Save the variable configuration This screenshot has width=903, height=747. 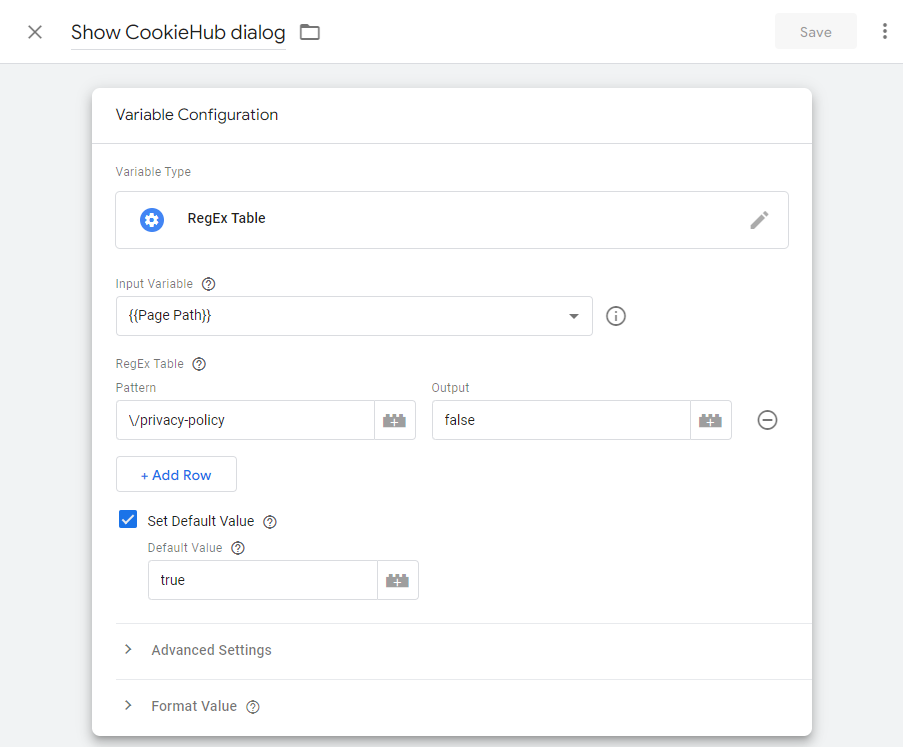pos(815,31)
